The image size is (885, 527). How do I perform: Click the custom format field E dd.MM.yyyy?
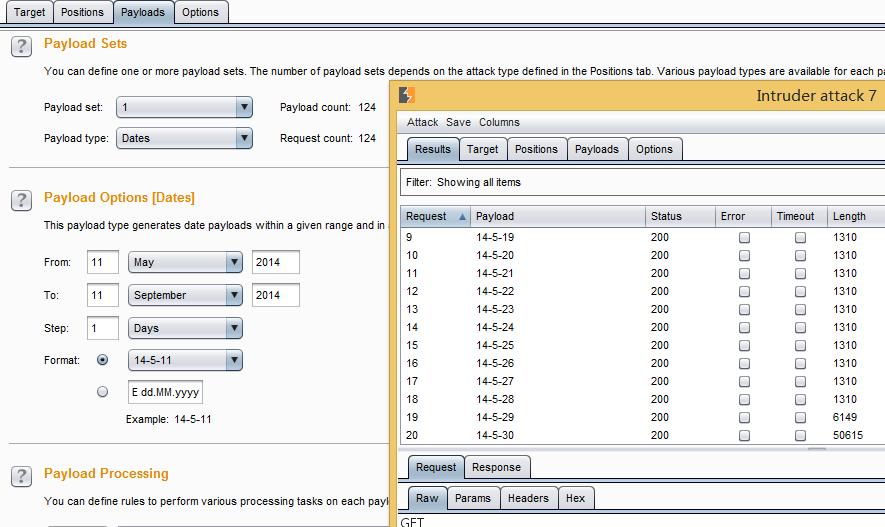coord(165,393)
